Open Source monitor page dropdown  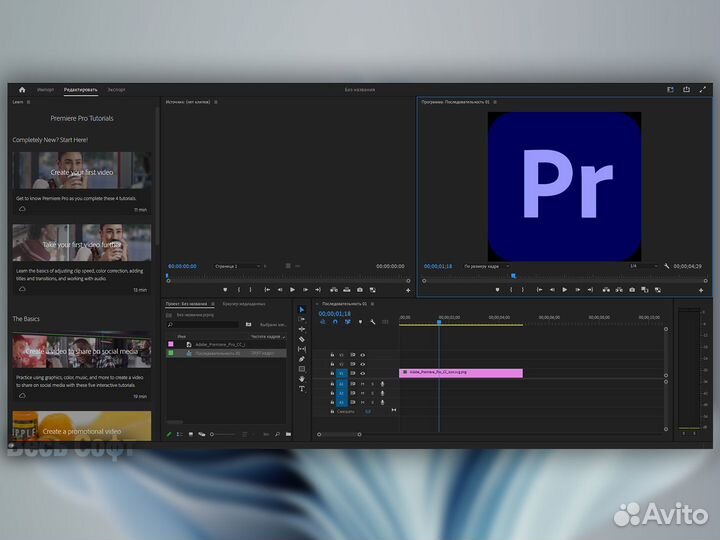point(237,266)
